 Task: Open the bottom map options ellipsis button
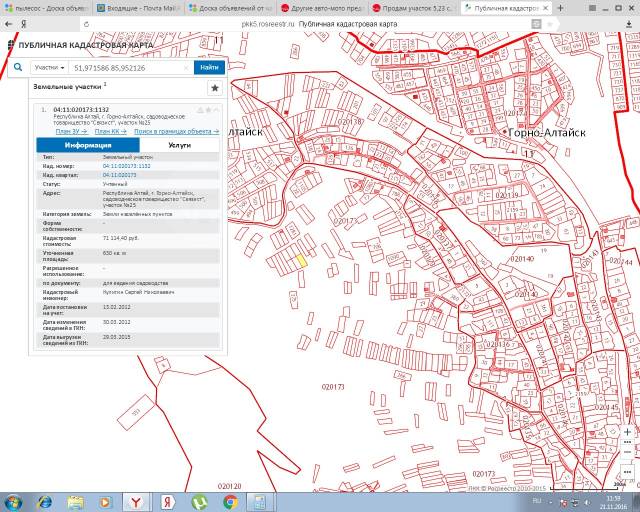coord(627,472)
